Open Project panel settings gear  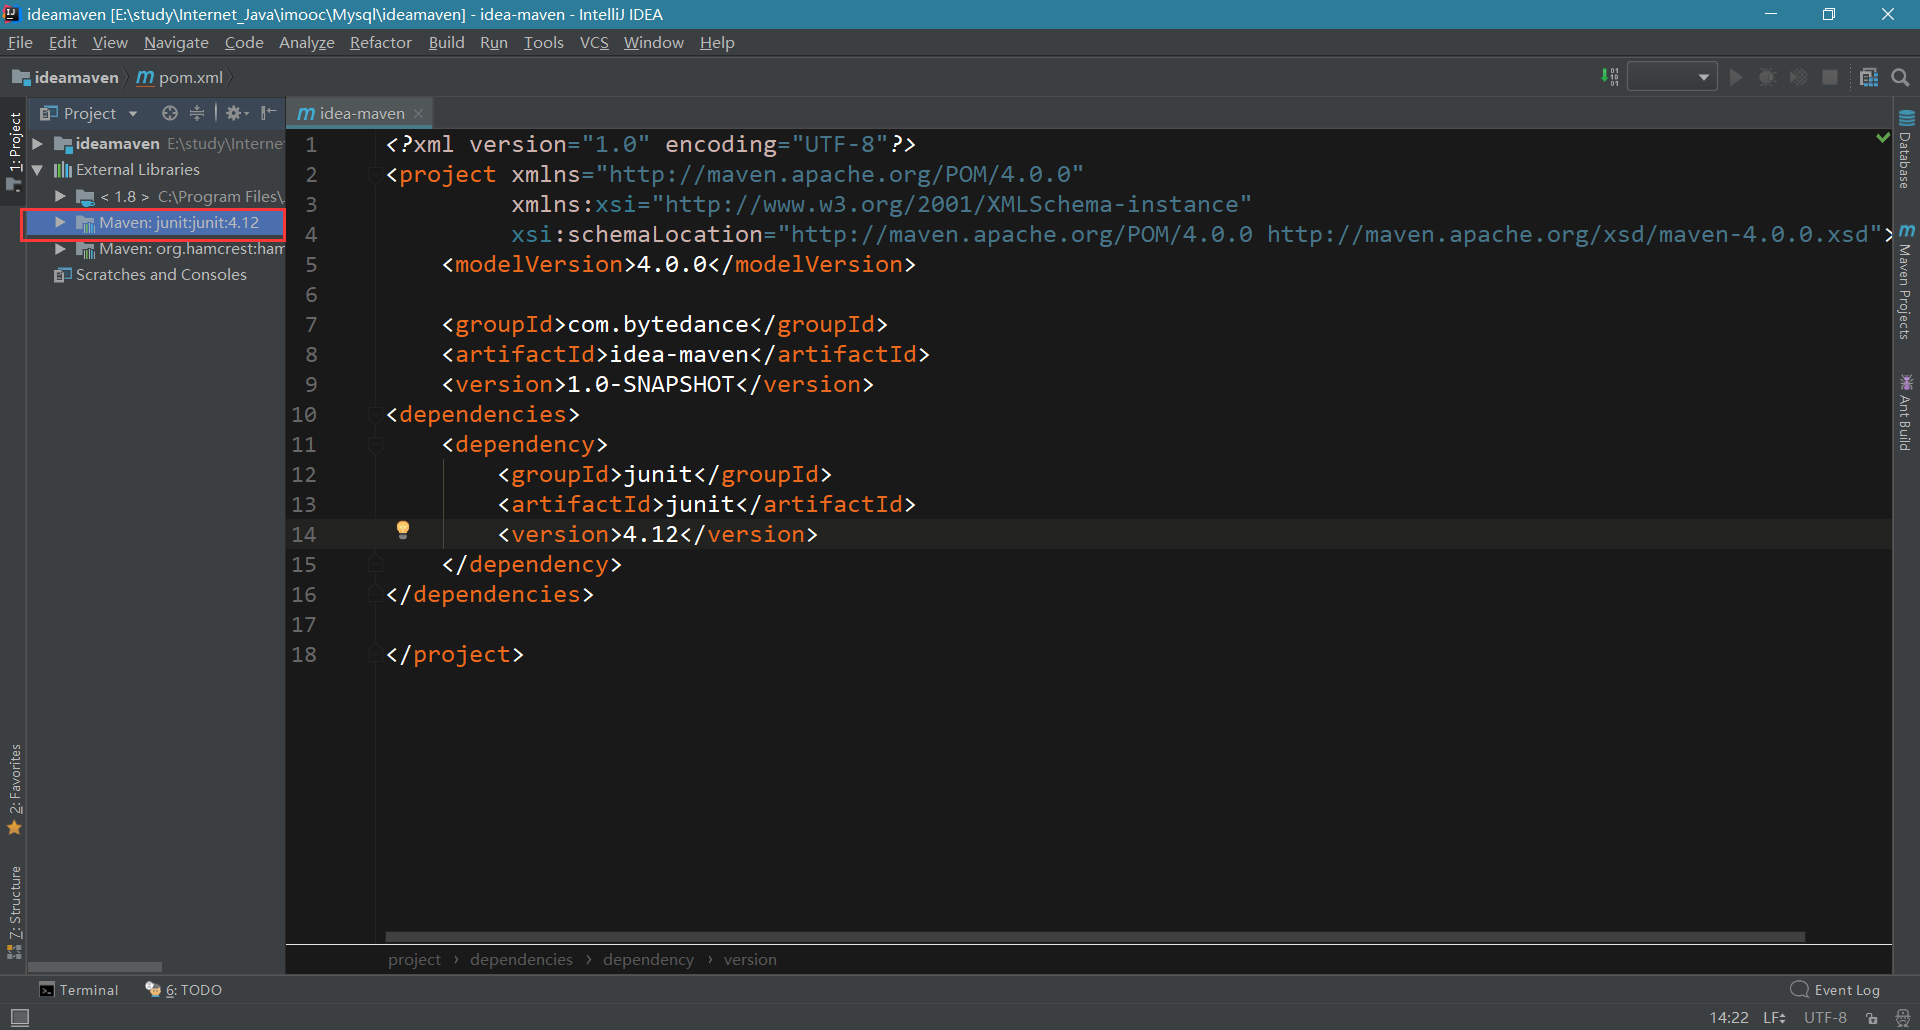pos(236,113)
